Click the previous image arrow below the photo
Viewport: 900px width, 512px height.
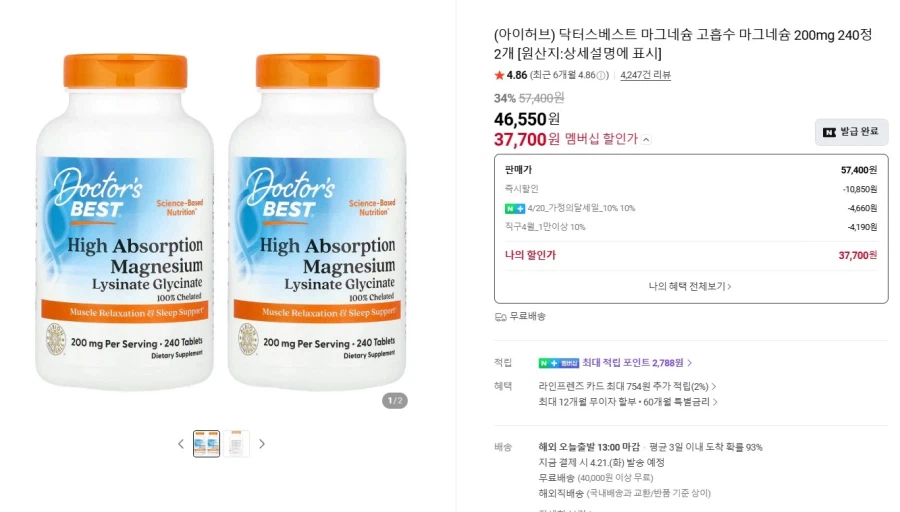181,444
